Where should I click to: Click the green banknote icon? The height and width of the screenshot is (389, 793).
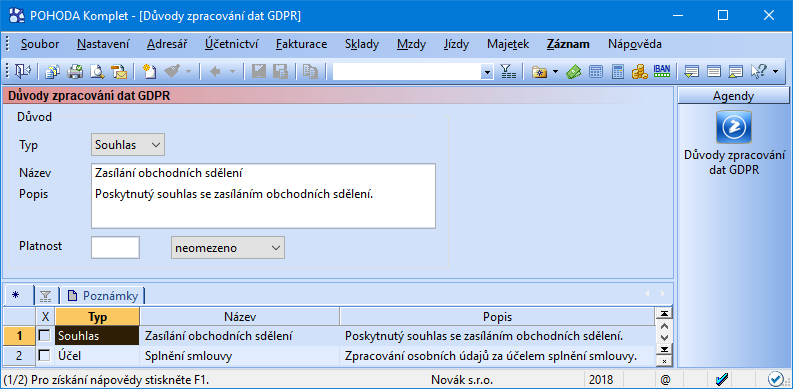pos(574,72)
